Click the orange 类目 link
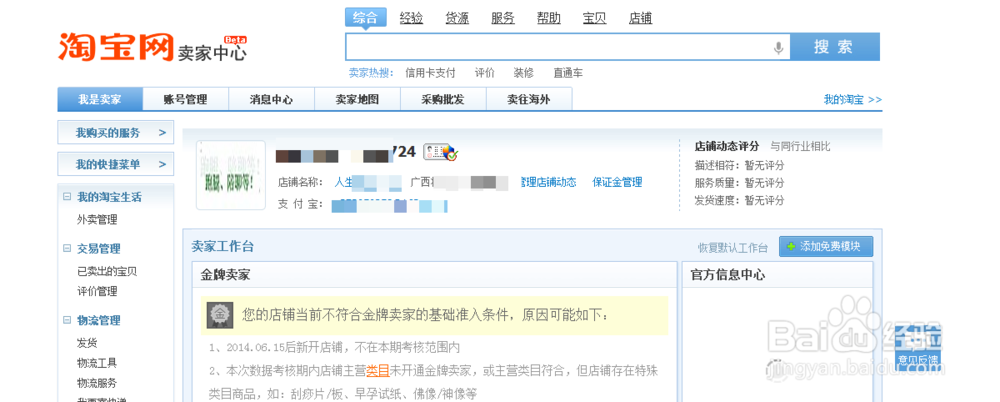1000x402 pixels. [x=378, y=369]
